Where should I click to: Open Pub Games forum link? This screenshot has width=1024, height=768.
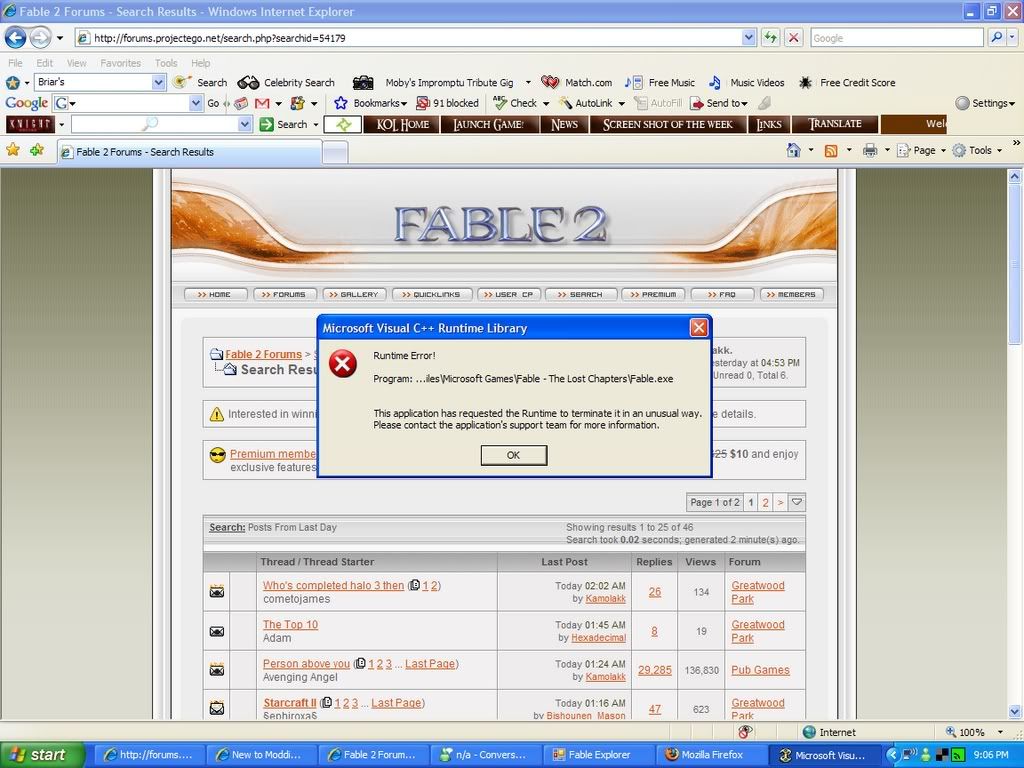pyautogui.click(x=760, y=670)
